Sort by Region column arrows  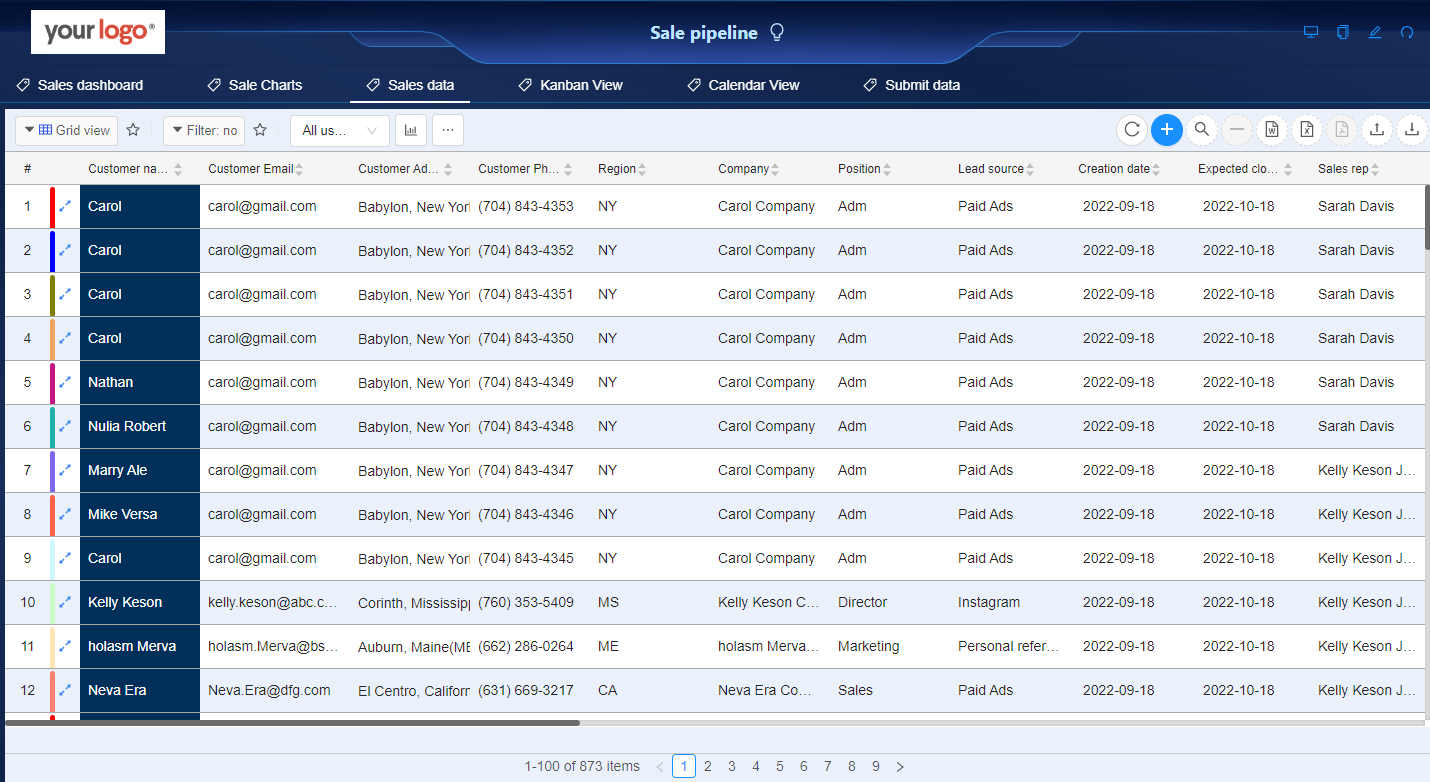pyautogui.click(x=642, y=169)
